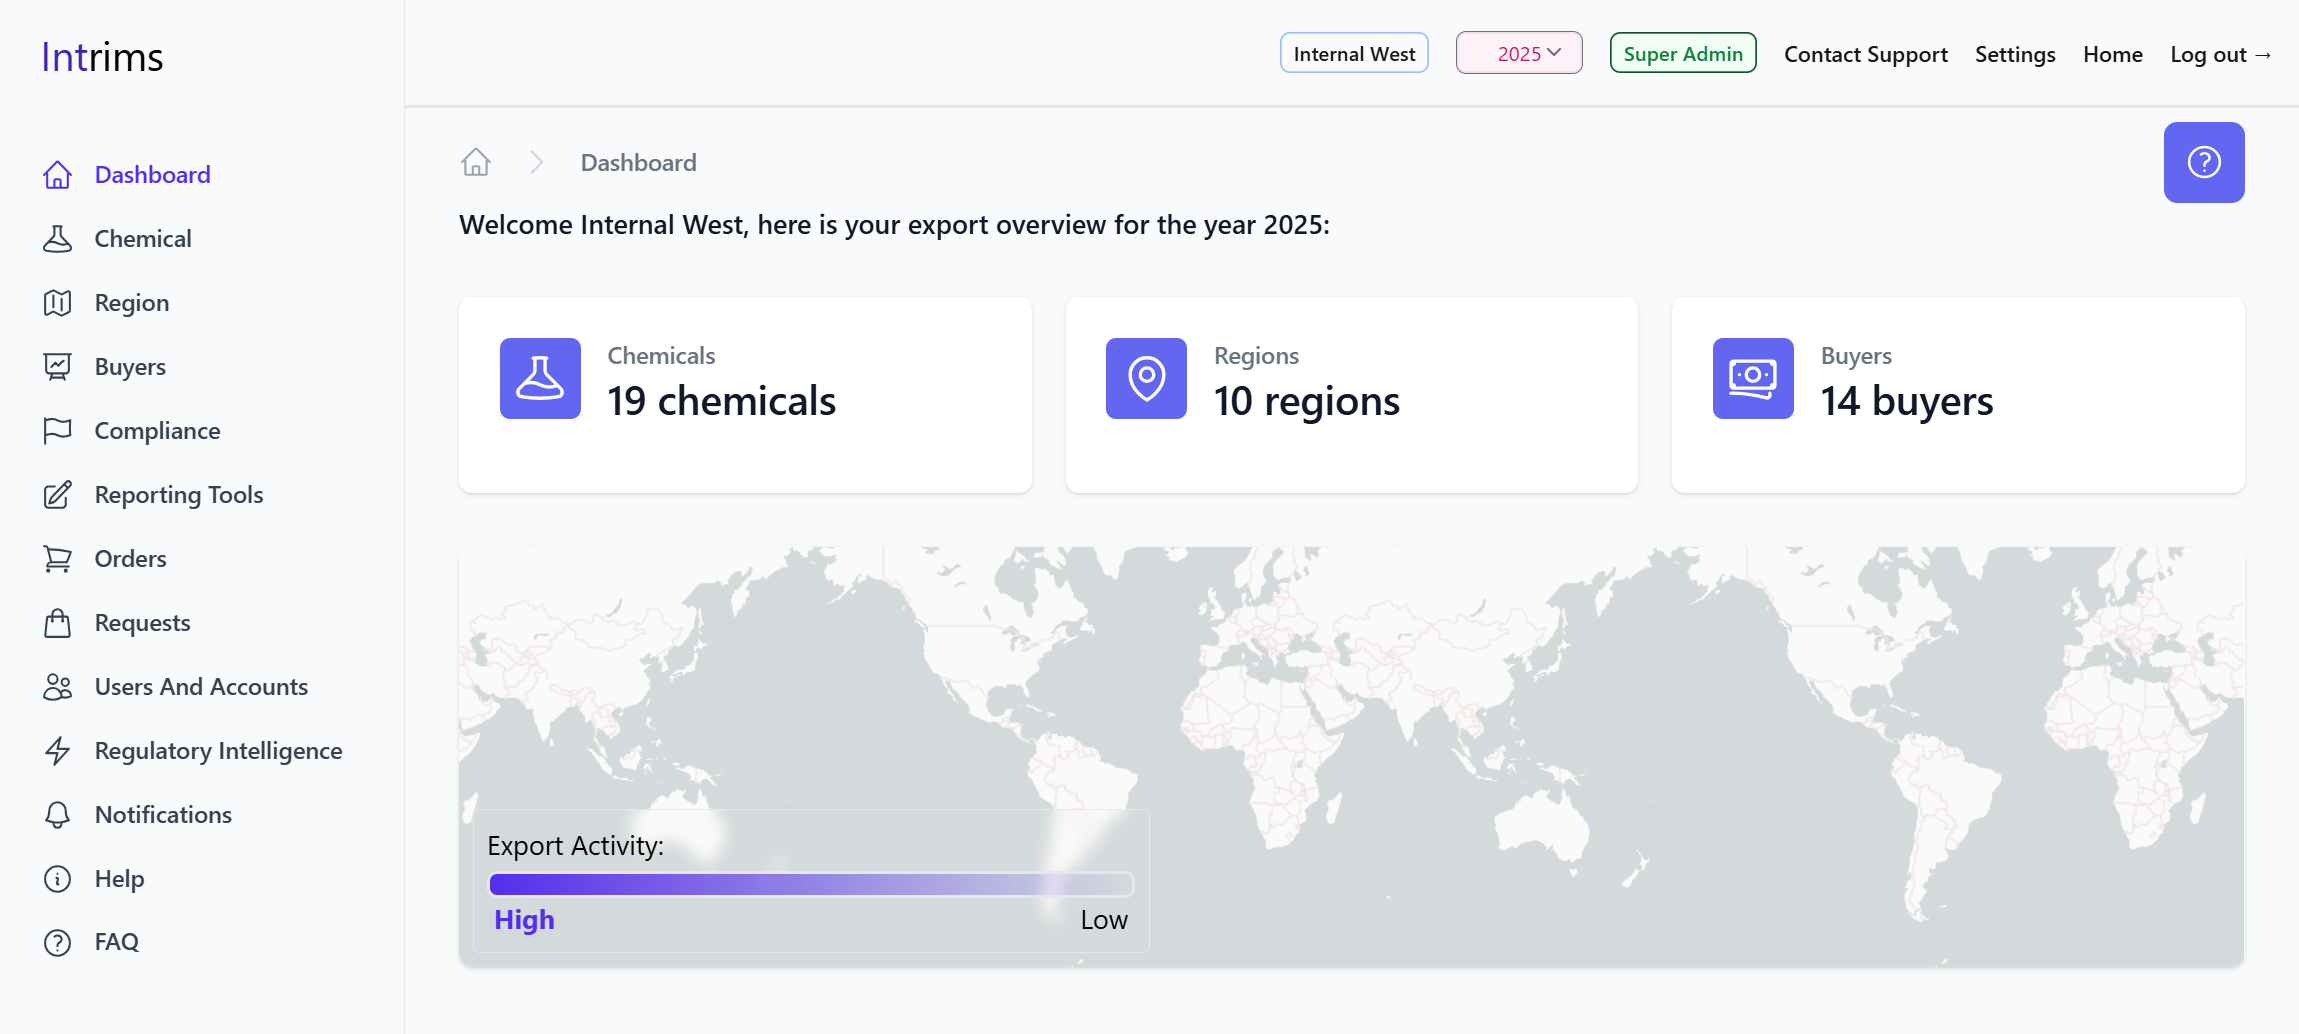2299x1034 pixels.
Task: Click the Orders cart icon
Action: click(57, 559)
